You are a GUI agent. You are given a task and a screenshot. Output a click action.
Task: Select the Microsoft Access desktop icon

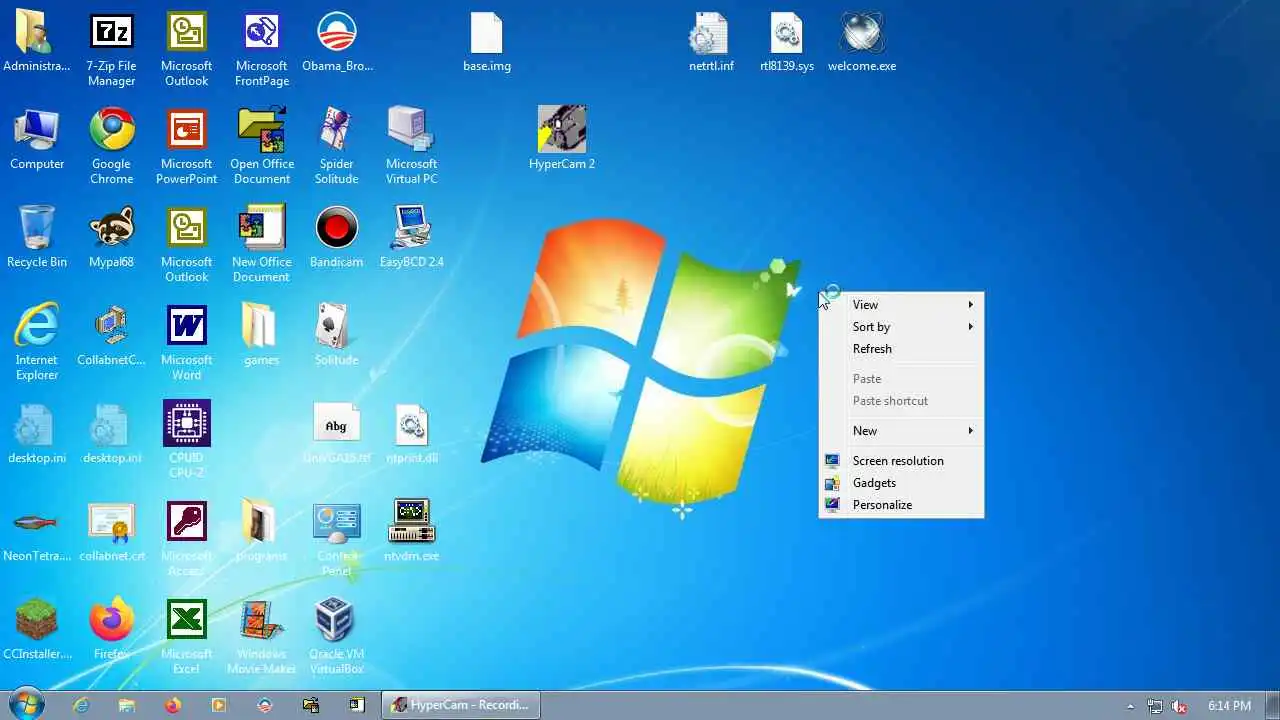[x=187, y=538]
